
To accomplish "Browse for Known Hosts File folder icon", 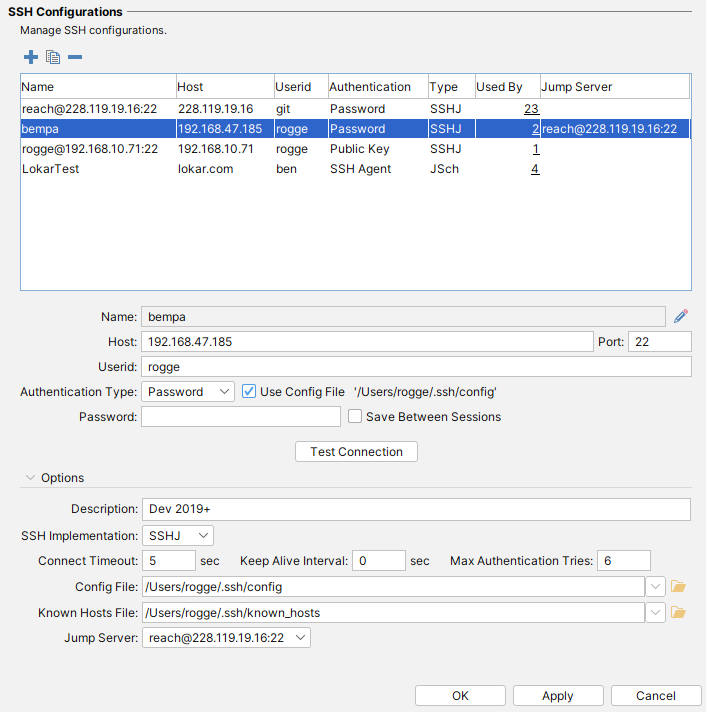I will 678,612.
